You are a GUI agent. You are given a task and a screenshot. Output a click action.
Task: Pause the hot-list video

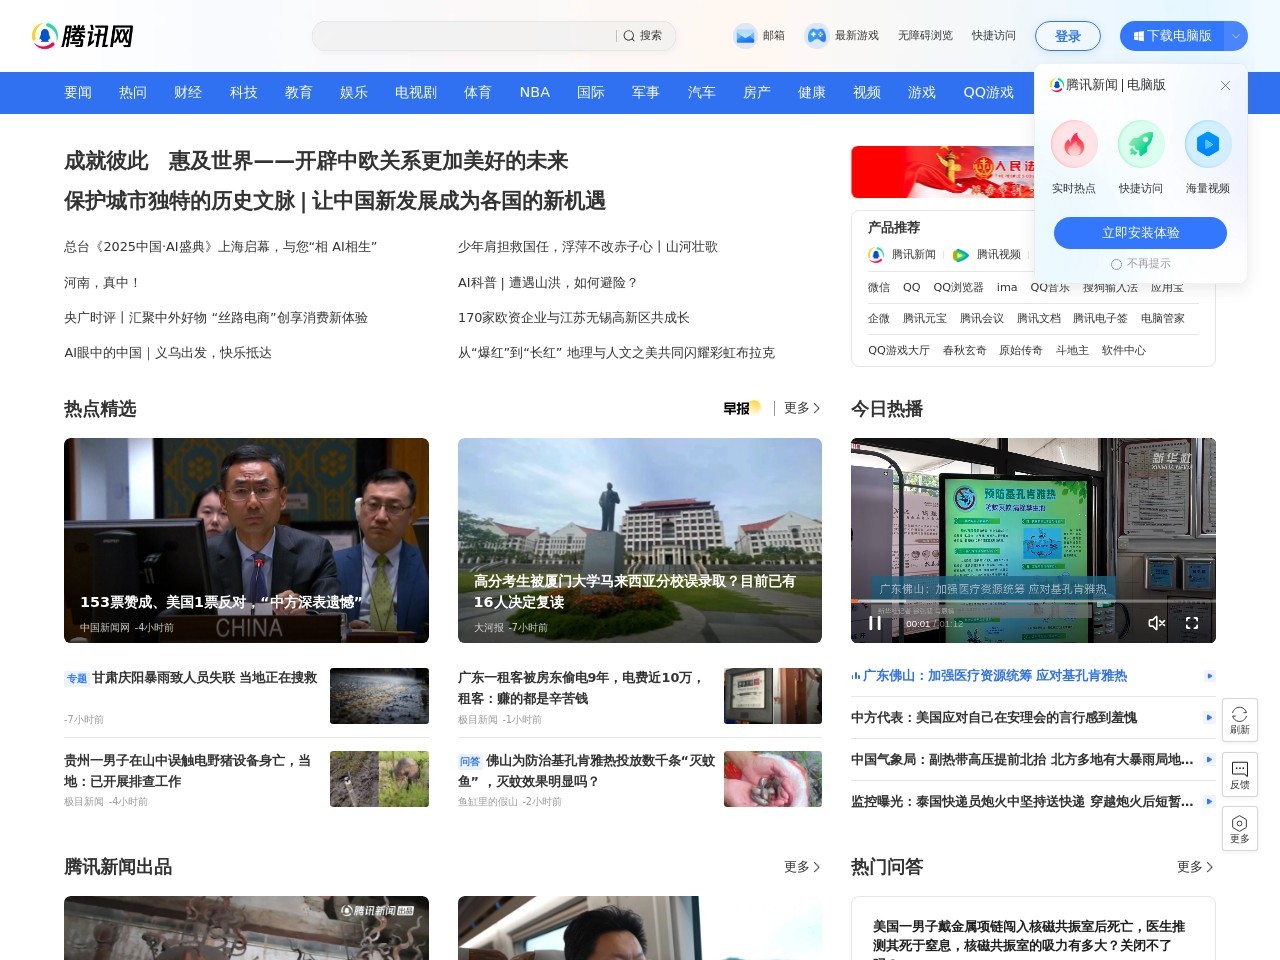click(875, 623)
